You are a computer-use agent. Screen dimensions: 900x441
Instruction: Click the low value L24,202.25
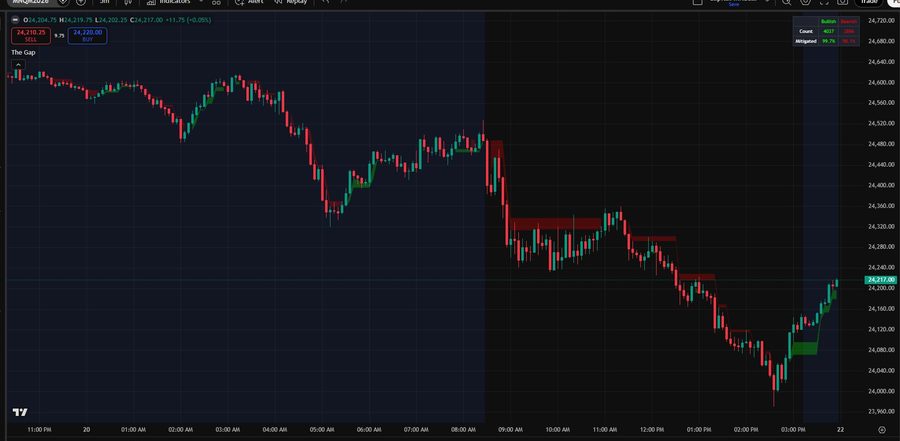click(x=111, y=20)
